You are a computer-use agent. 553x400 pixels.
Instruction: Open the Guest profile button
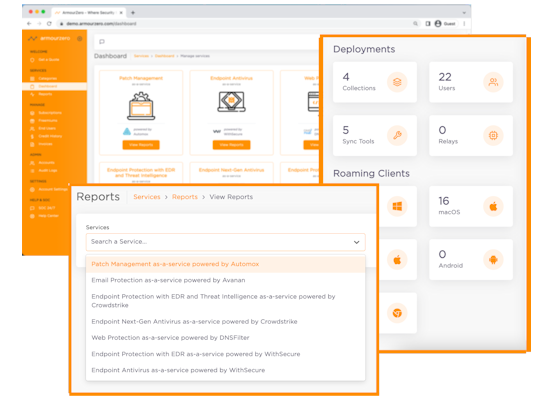[445, 24]
